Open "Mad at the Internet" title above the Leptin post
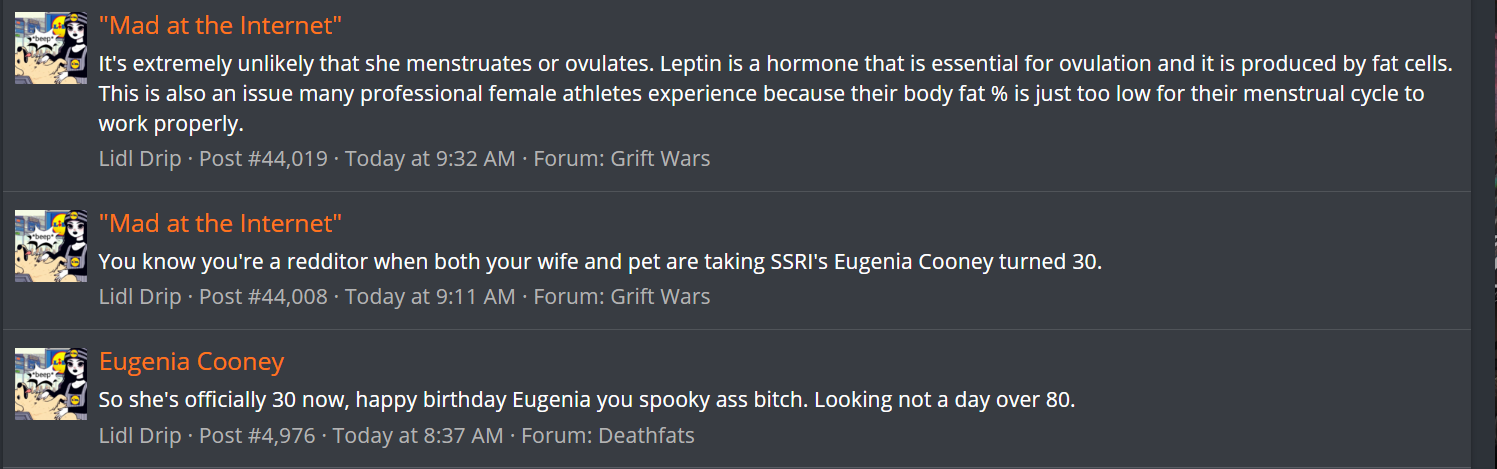This screenshot has width=1497, height=469. click(x=220, y=25)
